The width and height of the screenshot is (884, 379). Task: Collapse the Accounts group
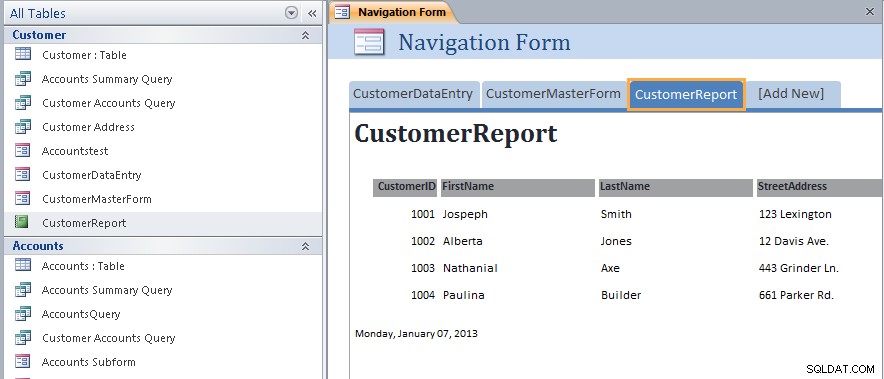coord(305,246)
